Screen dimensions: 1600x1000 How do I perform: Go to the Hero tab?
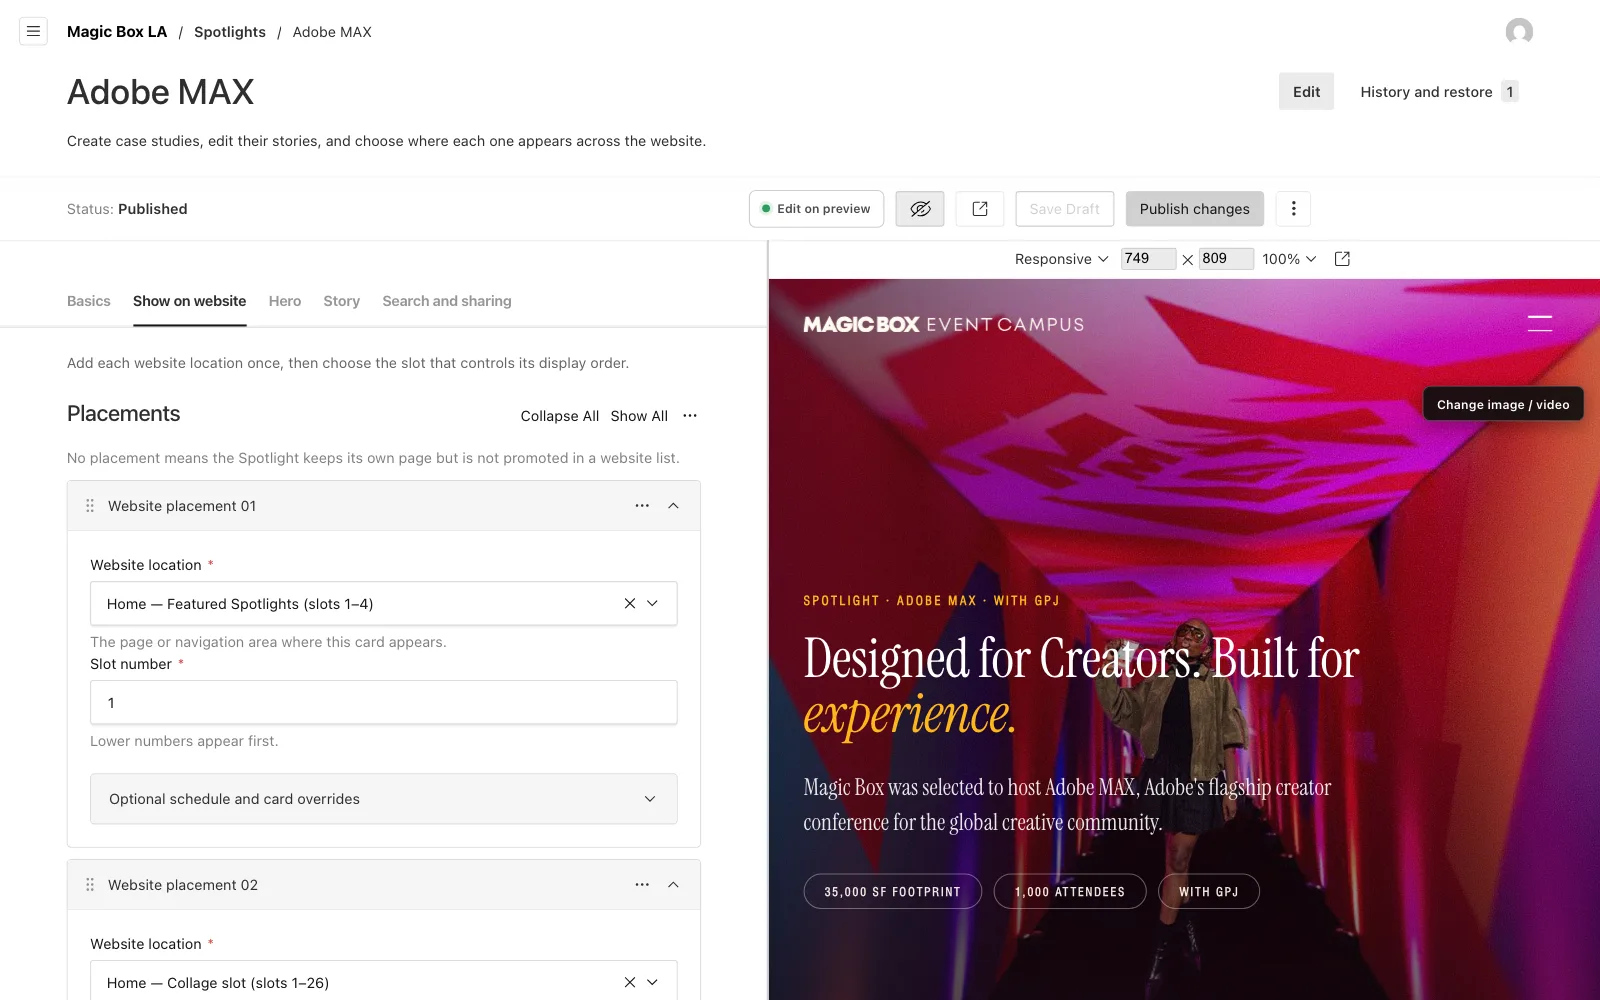click(285, 301)
